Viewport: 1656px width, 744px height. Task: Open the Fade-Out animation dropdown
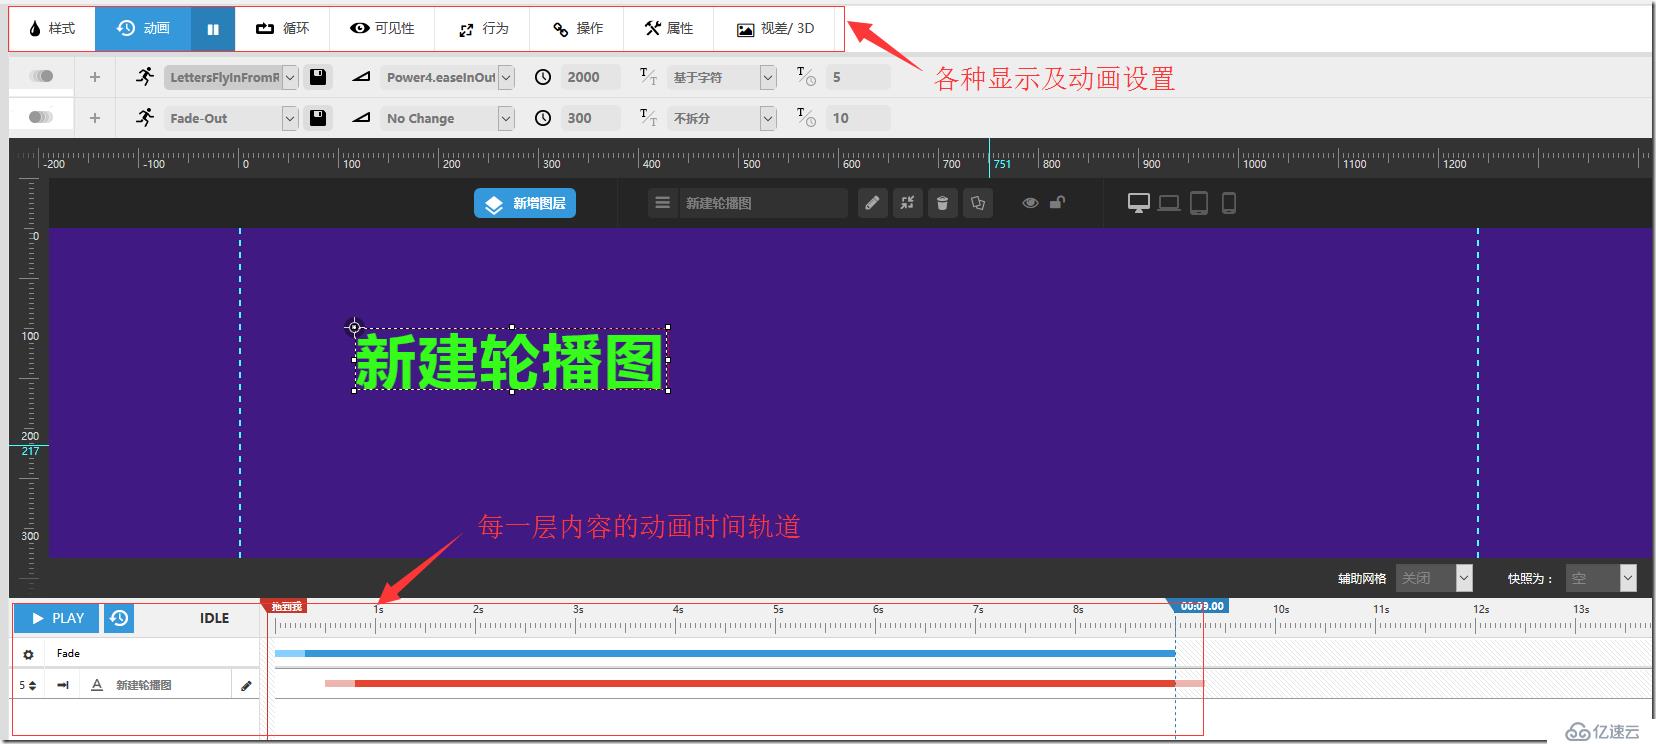pos(231,118)
